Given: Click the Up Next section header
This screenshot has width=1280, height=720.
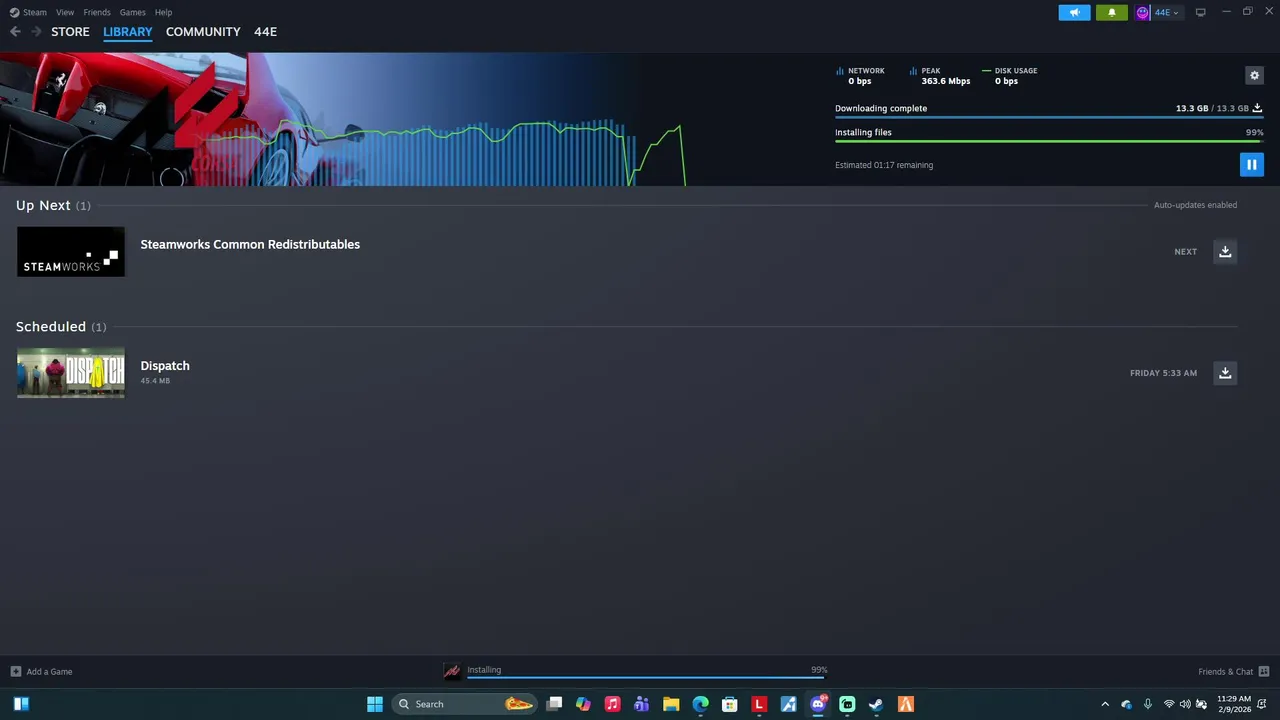Looking at the screenshot, I should [53, 205].
